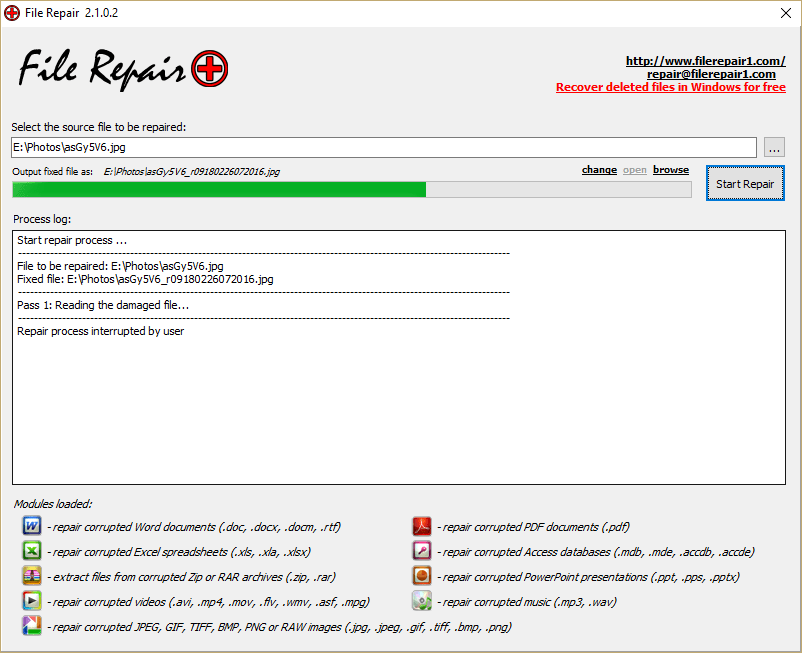Open Recover deleted files in Windows link
802x653 pixels.
pos(671,87)
